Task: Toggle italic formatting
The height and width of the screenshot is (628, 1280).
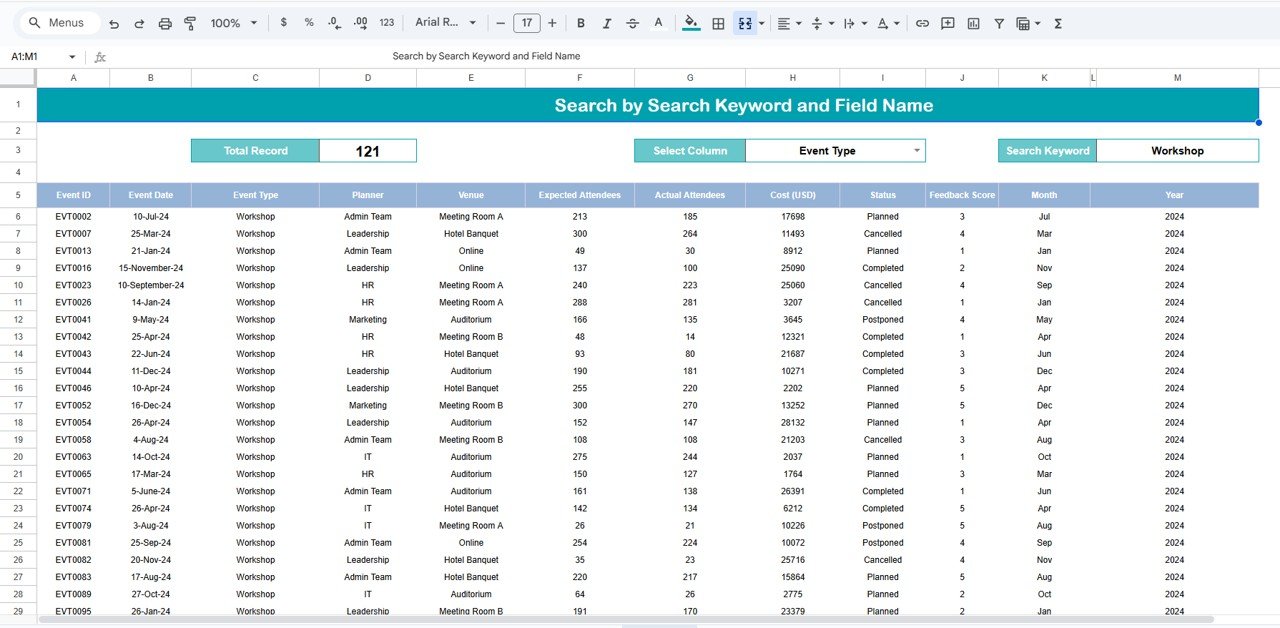Action: (x=607, y=22)
